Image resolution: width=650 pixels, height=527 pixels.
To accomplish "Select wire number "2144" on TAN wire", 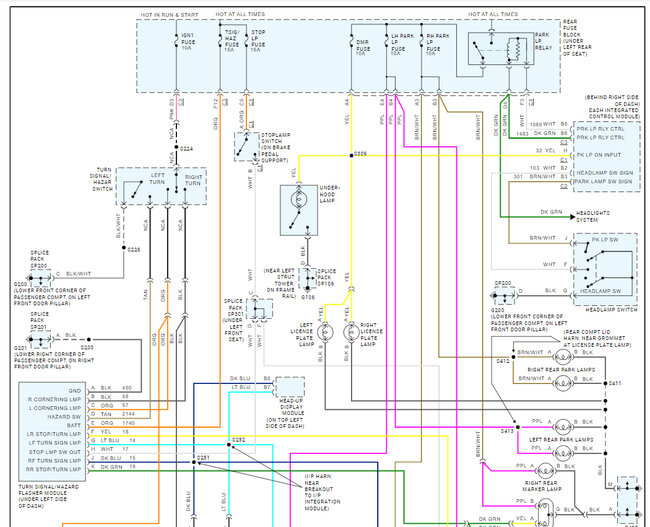I will tap(129, 414).
